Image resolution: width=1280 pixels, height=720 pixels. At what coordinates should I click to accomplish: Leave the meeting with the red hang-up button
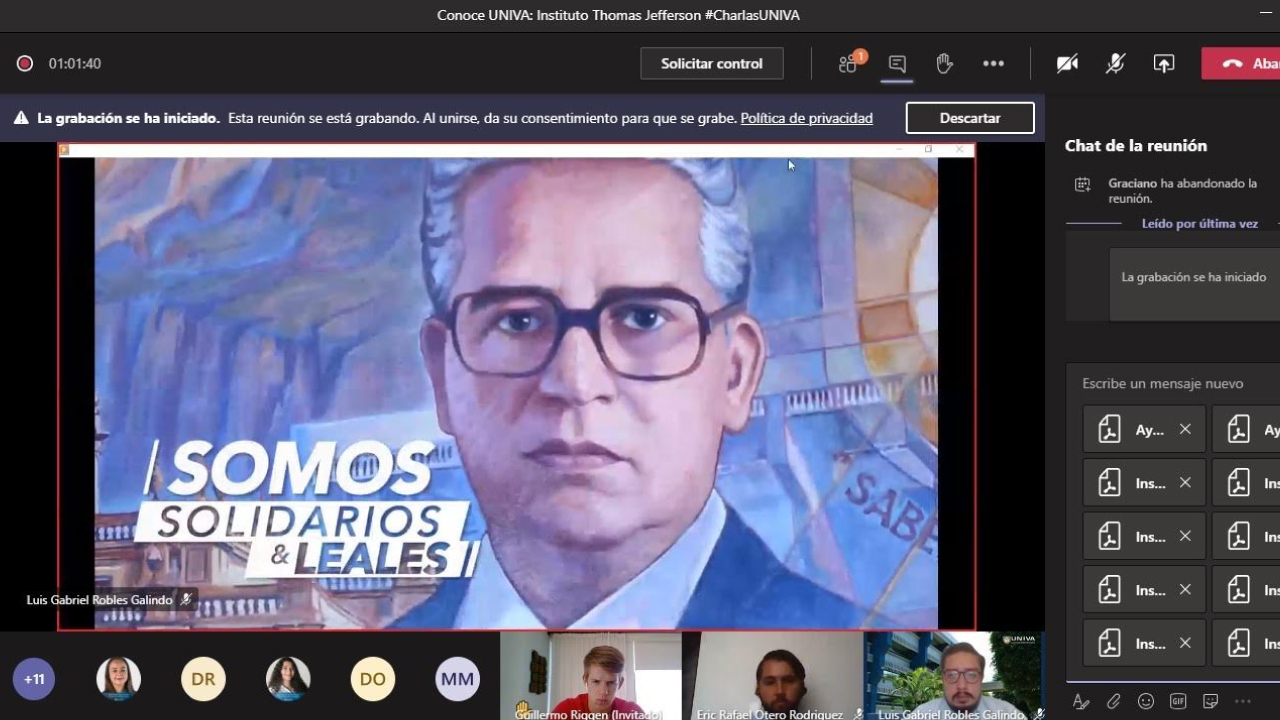1241,63
